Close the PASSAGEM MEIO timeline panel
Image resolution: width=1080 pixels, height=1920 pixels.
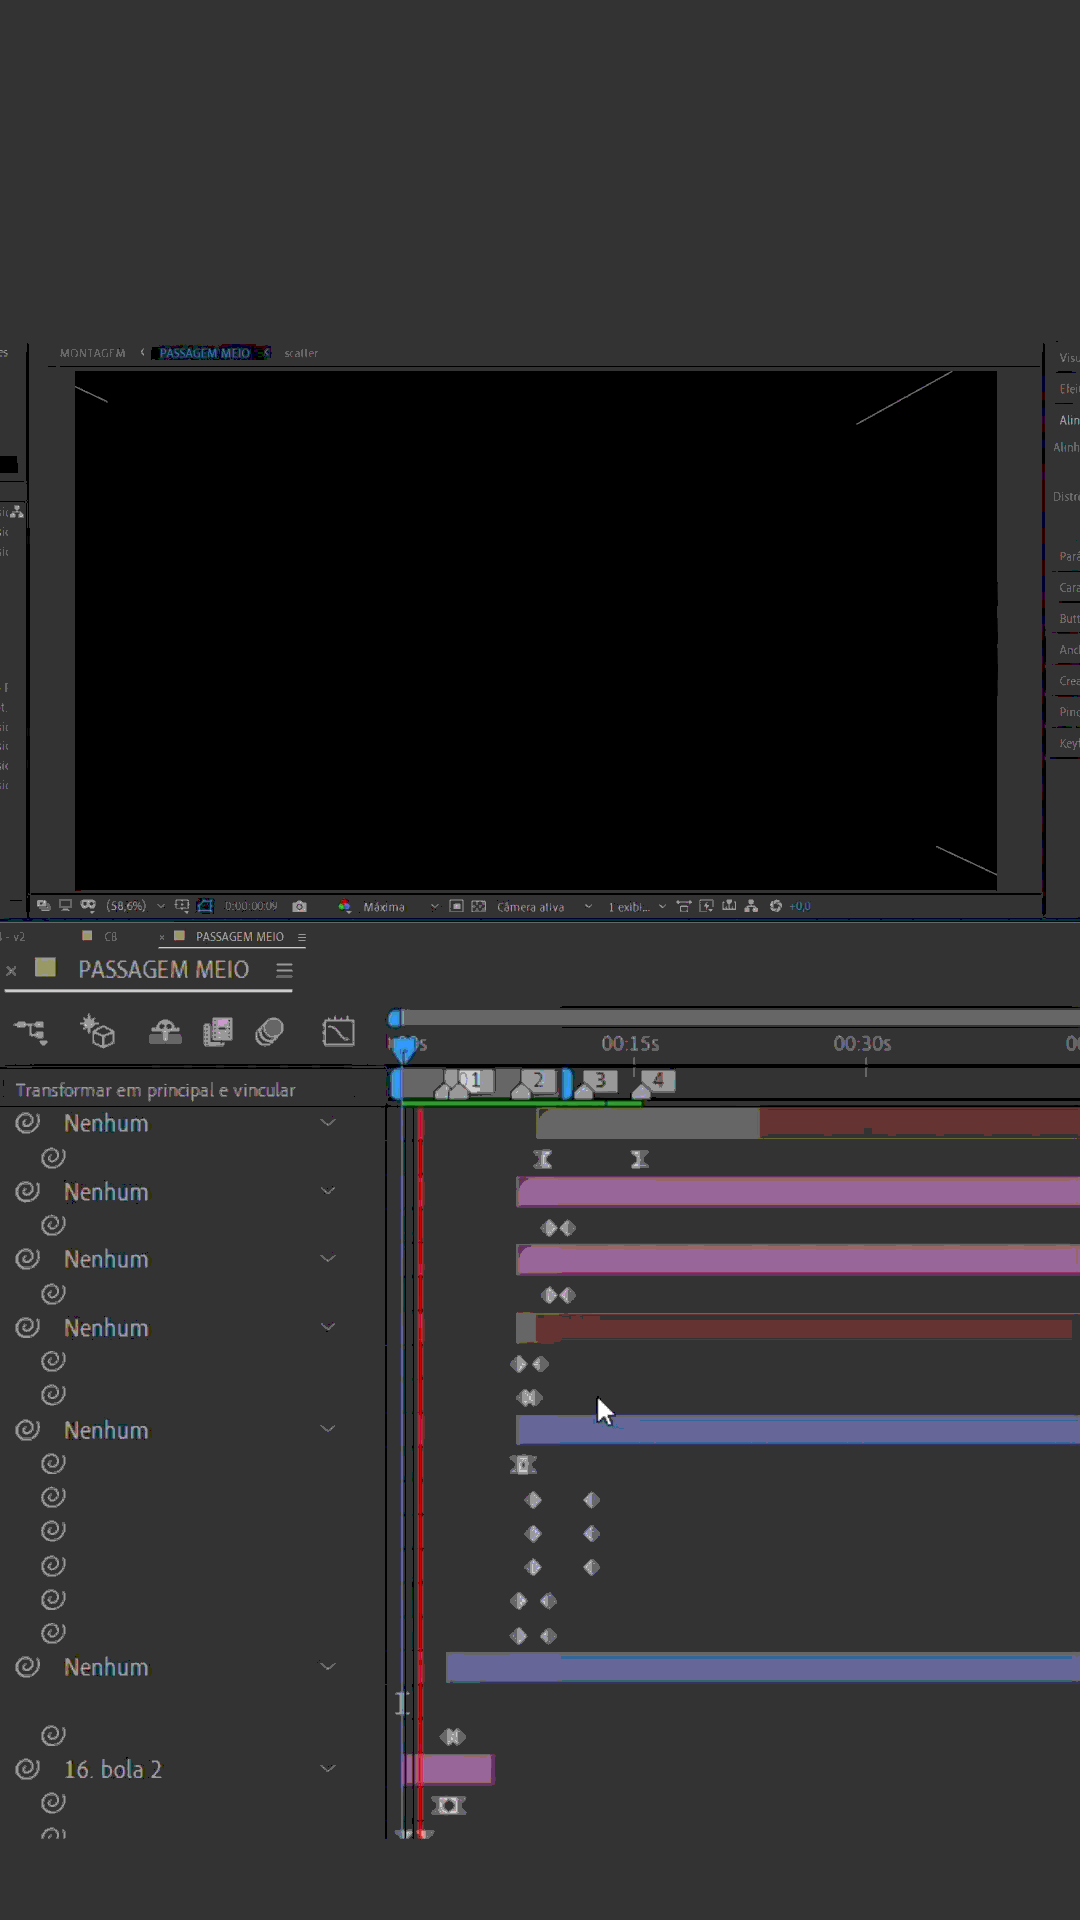[11, 970]
